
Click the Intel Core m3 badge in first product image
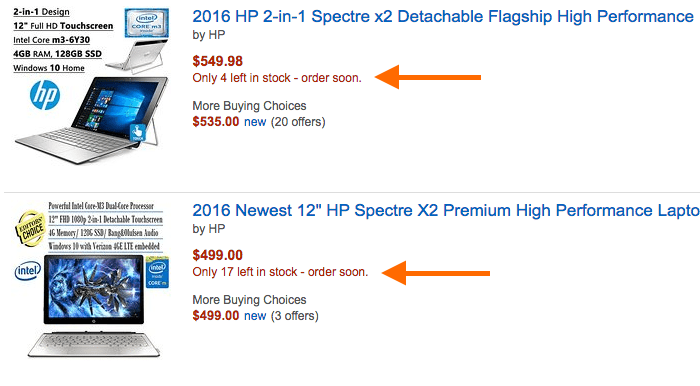[x=146, y=22]
